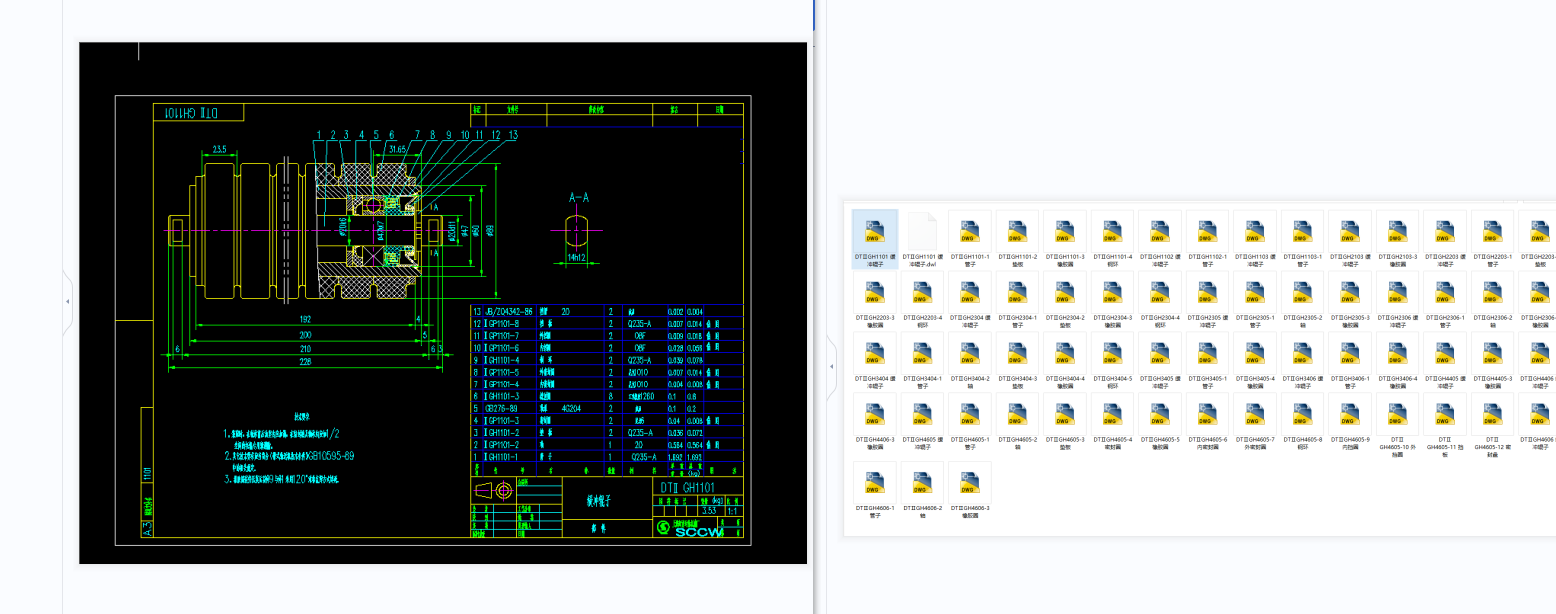The height and width of the screenshot is (614, 1556).
Task: Select the DTⅡGH3404 缓冲辊子 DWG file
Action: point(875,361)
